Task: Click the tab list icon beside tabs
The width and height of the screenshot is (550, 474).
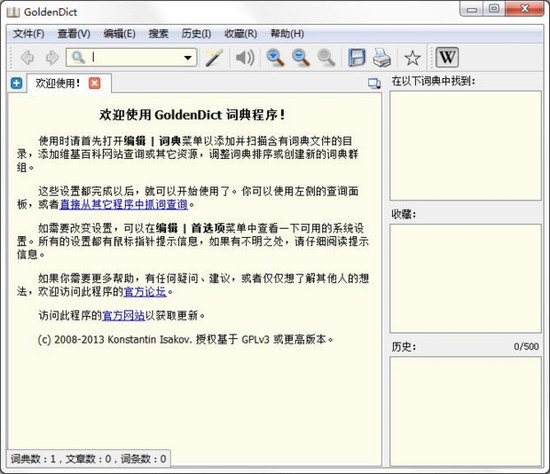Action: point(374,83)
